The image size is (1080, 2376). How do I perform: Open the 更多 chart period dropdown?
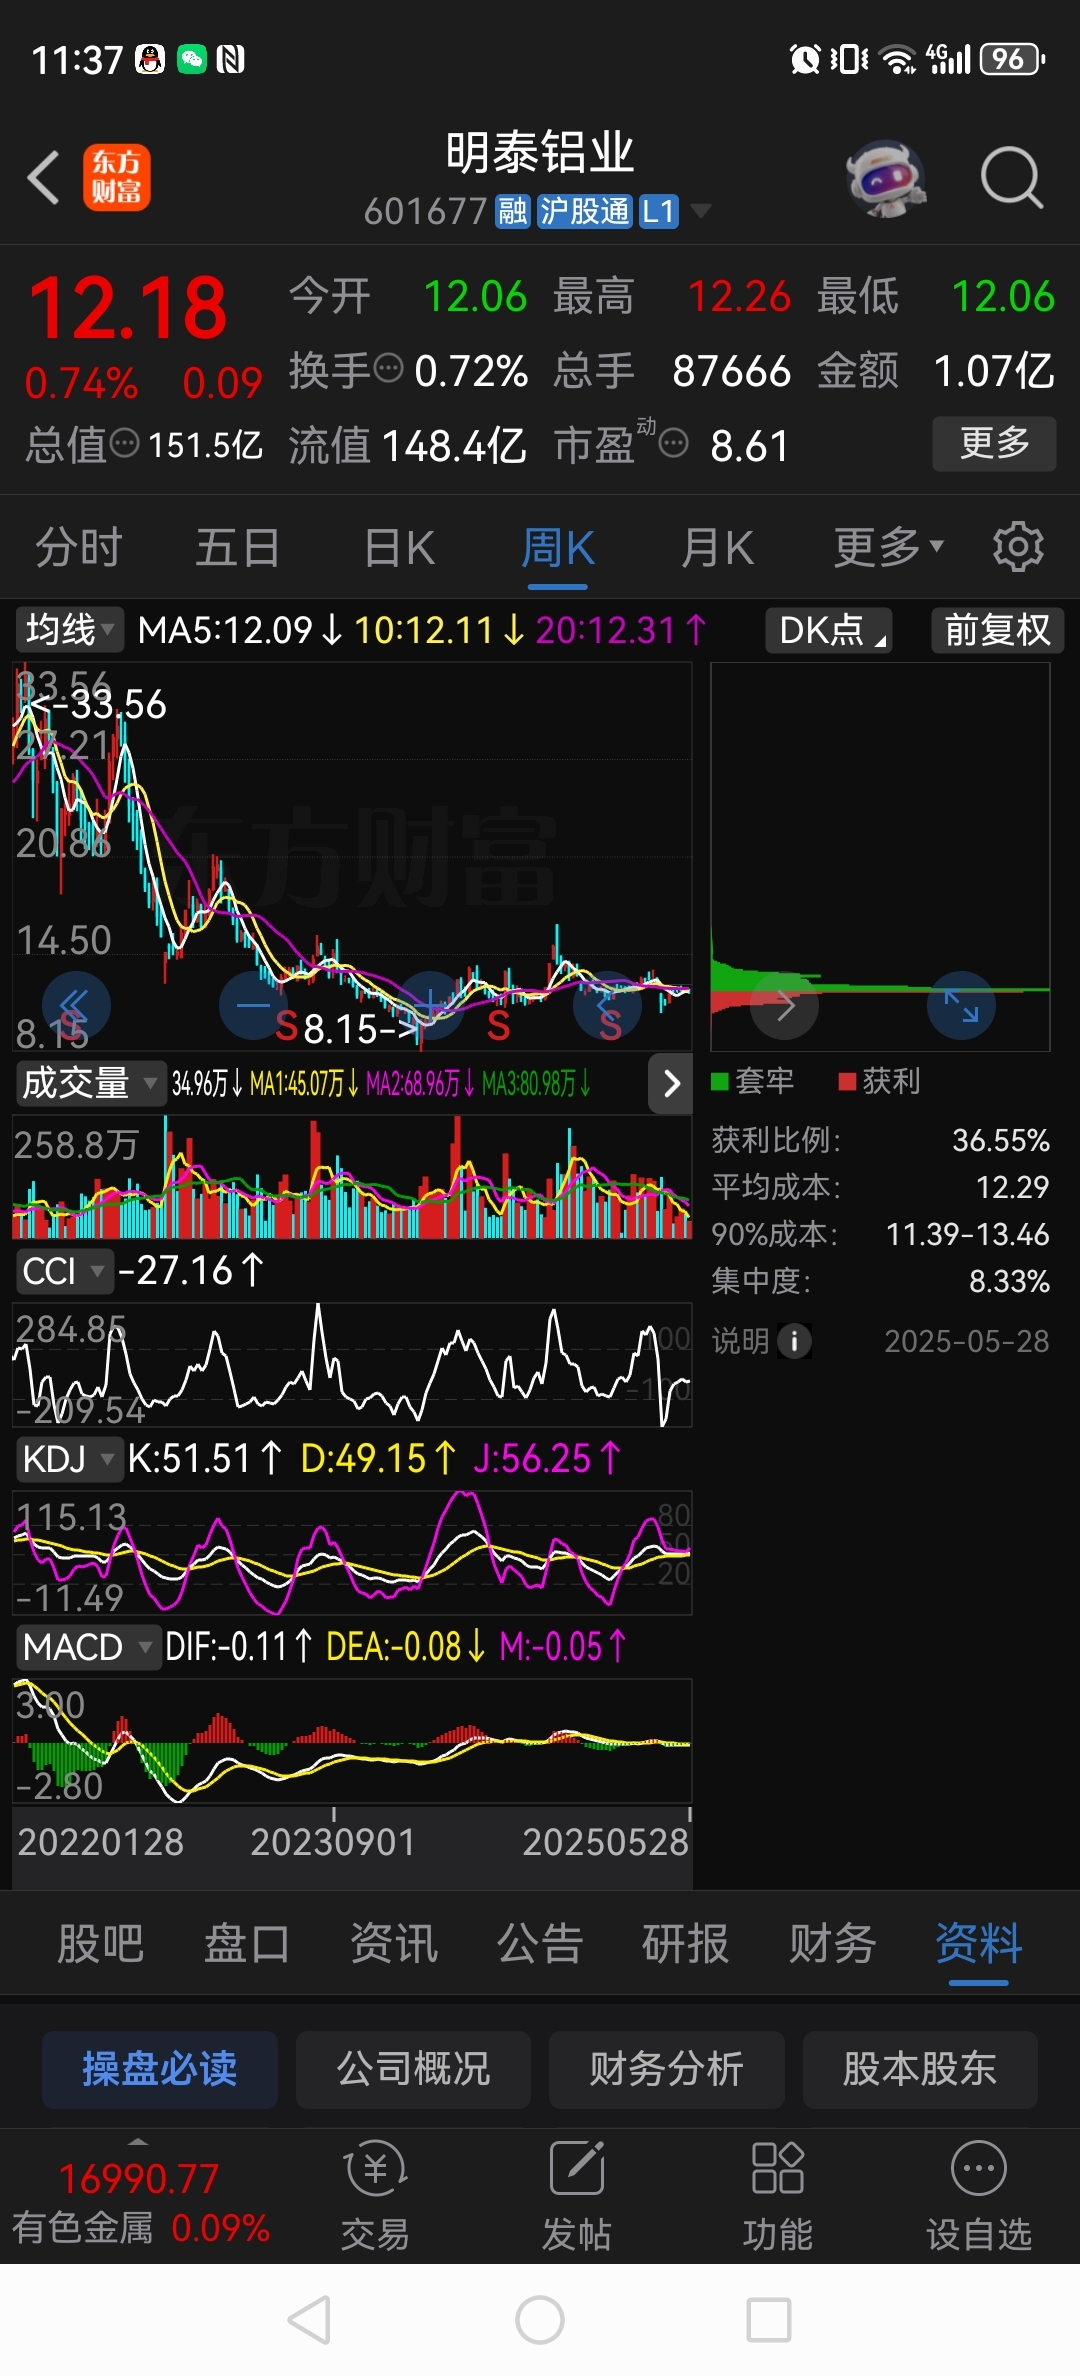click(x=889, y=546)
